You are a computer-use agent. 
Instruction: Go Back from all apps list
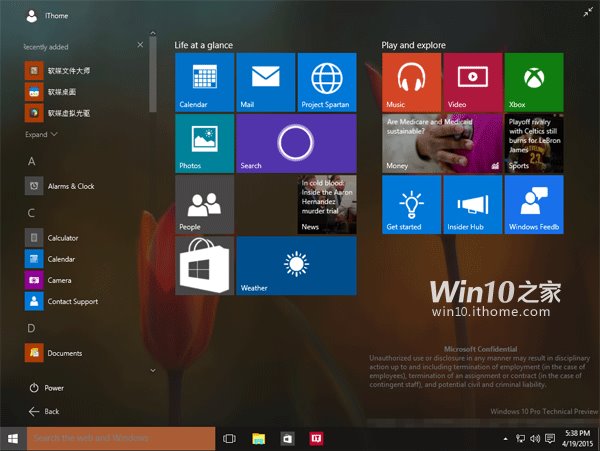click(x=44, y=411)
